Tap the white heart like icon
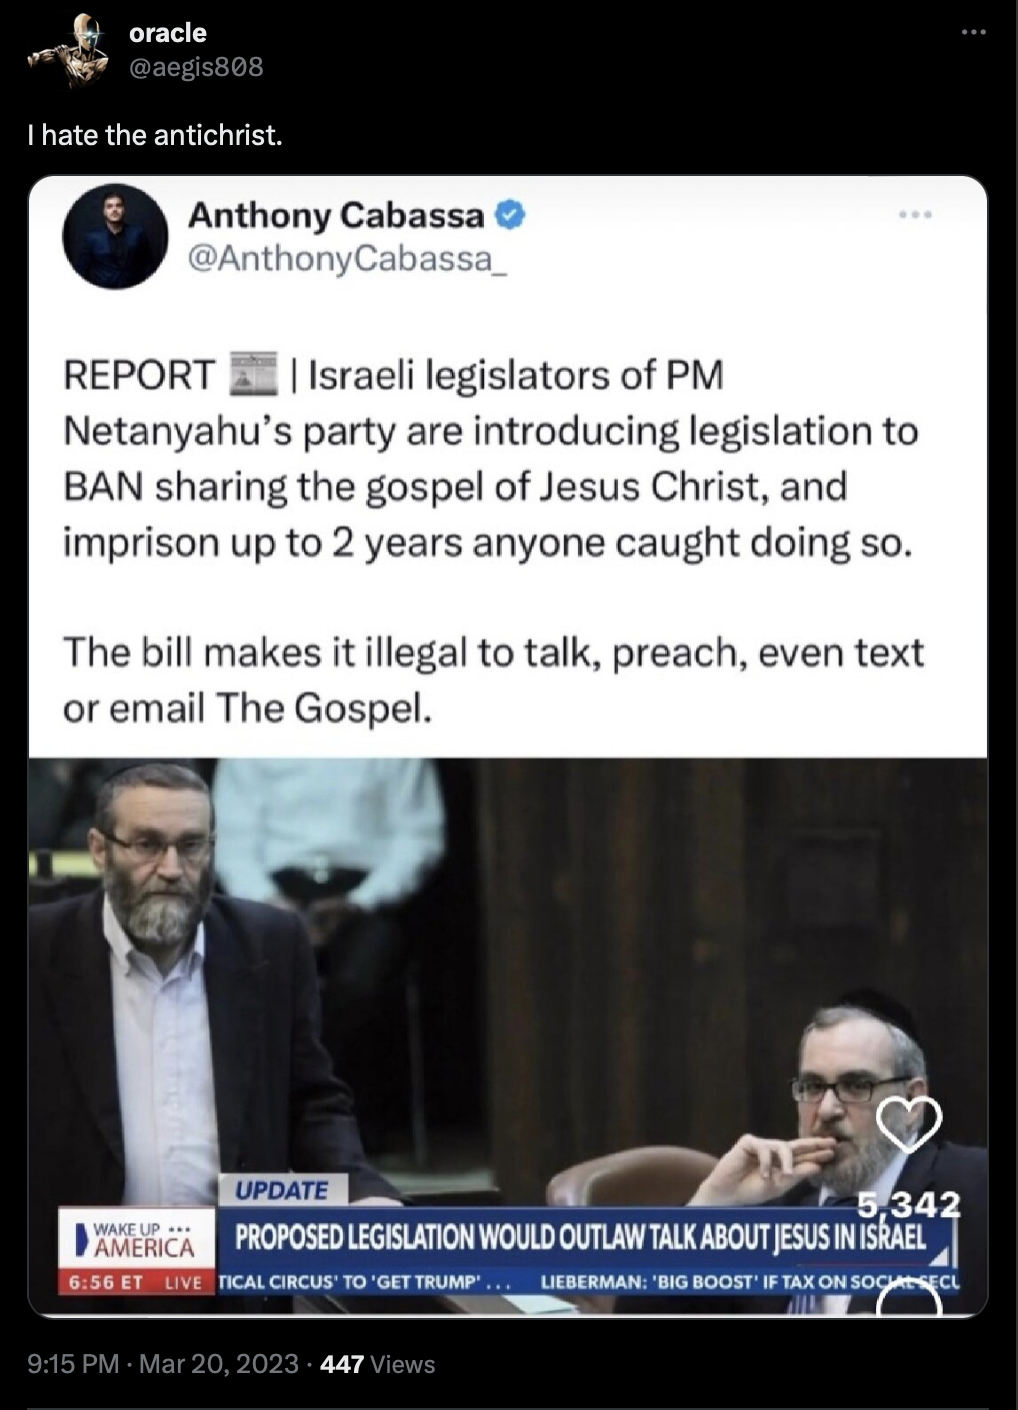The image size is (1018, 1410). pyautogui.click(x=909, y=1122)
